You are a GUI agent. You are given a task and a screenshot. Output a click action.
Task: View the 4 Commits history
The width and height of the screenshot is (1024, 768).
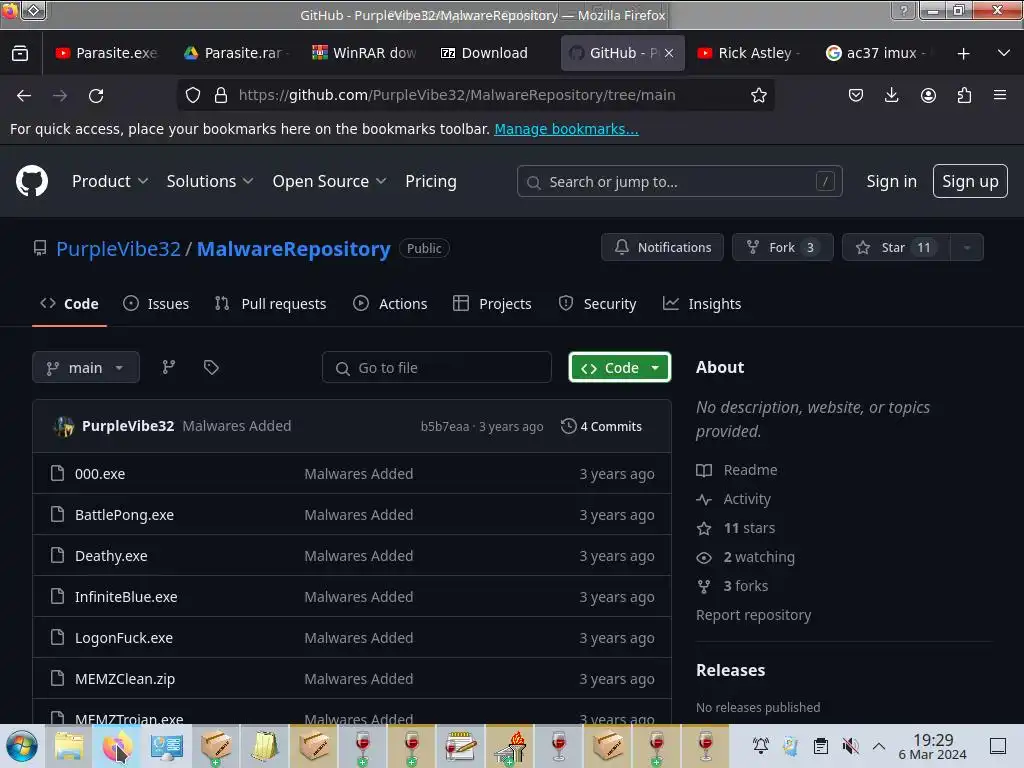pos(601,426)
